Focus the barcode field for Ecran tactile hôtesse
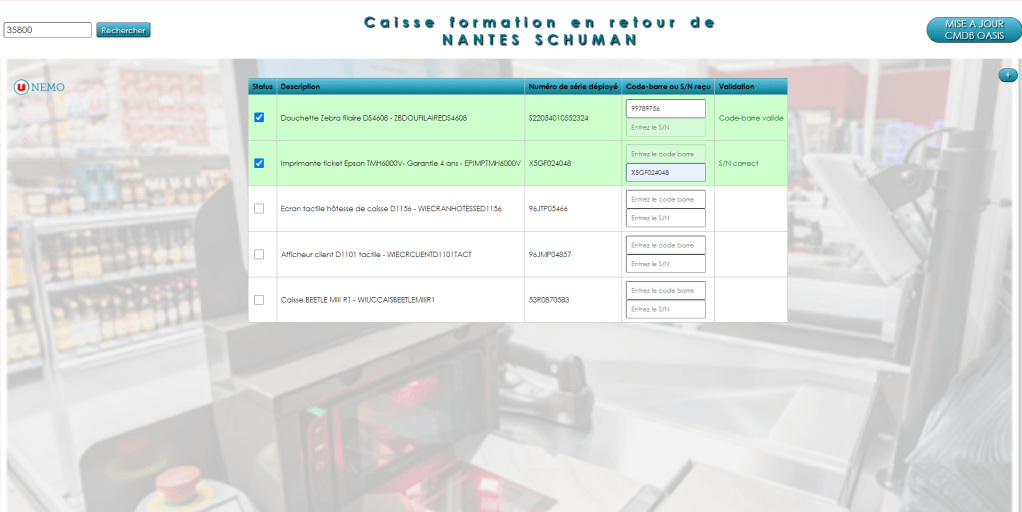Image resolution: width=1022 pixels, height=512 pixels. point(665,199)
